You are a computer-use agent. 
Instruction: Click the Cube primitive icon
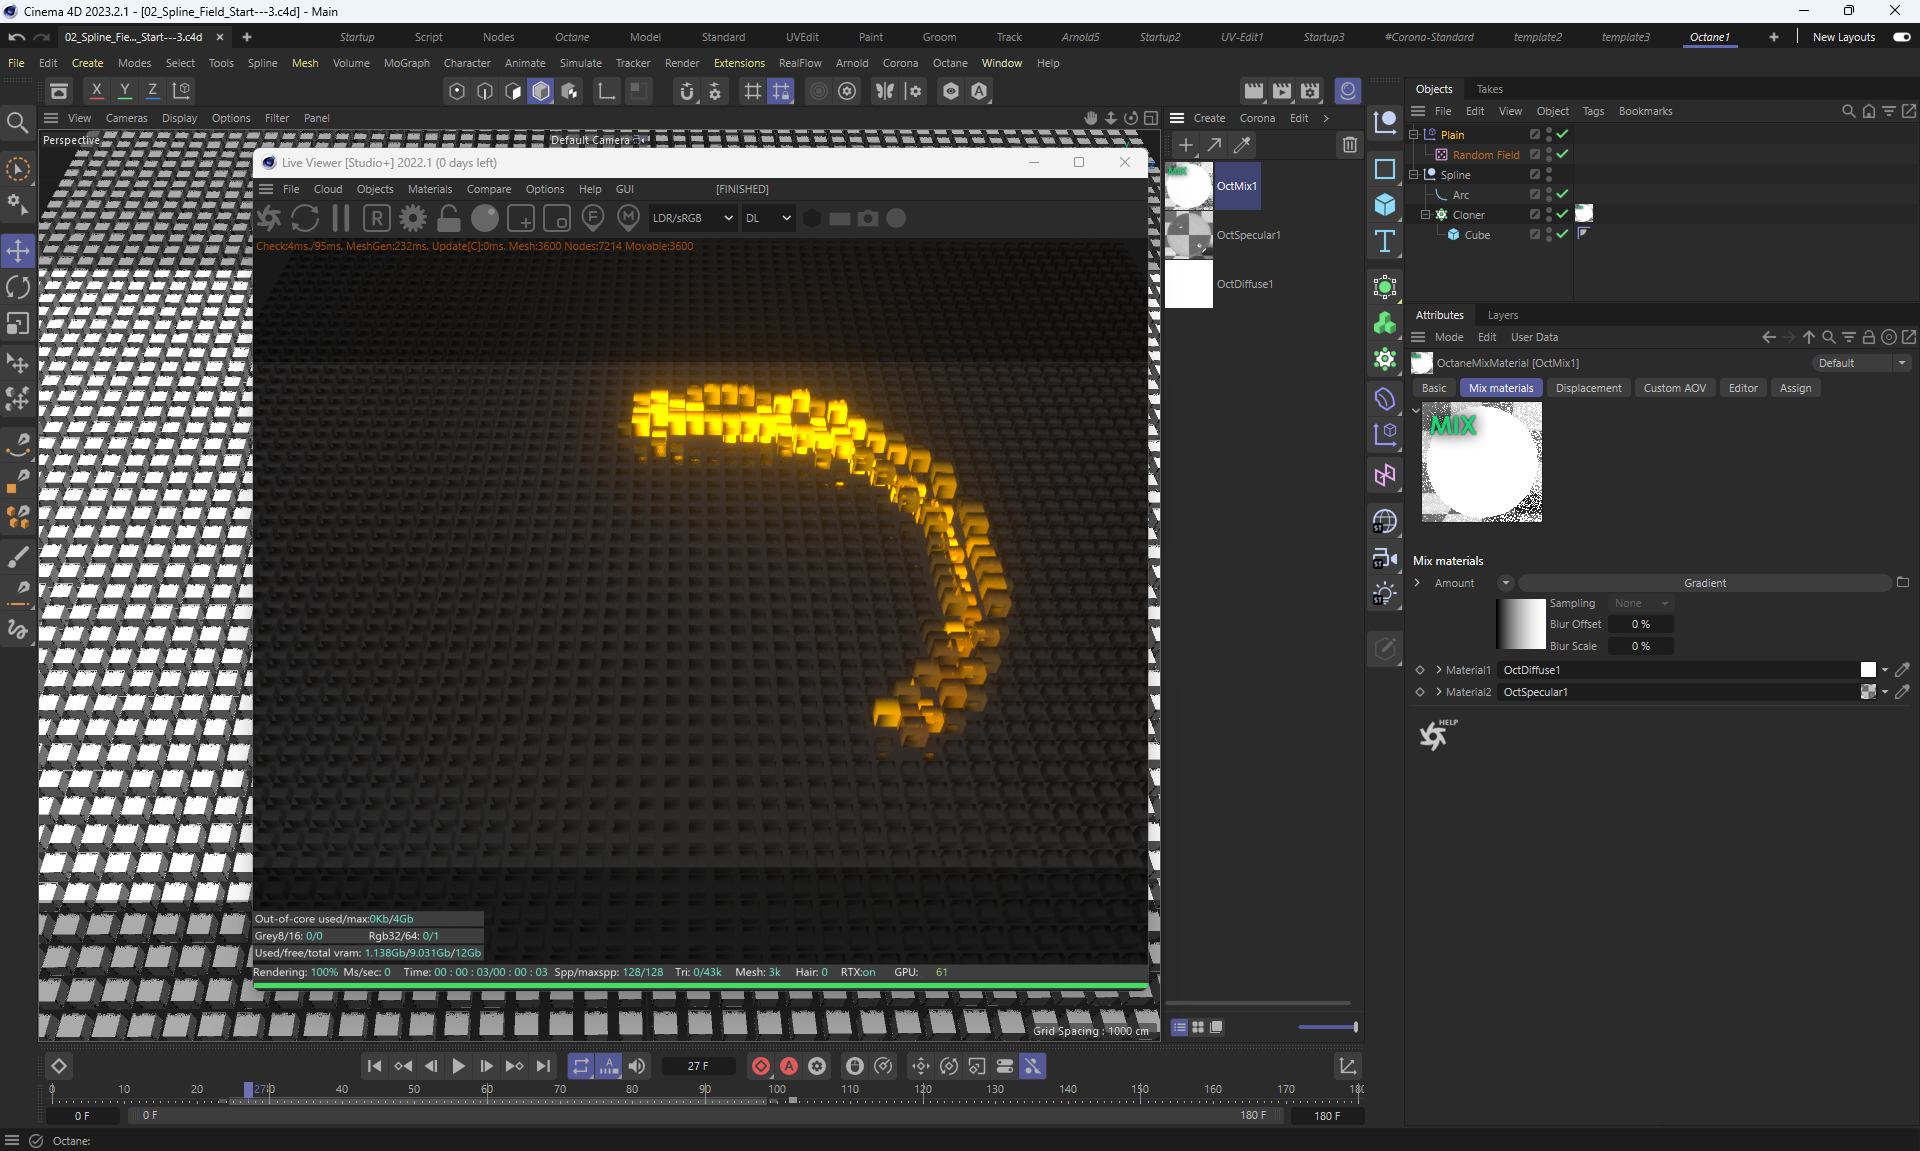pyautogui.click(x=1385, y=205)
